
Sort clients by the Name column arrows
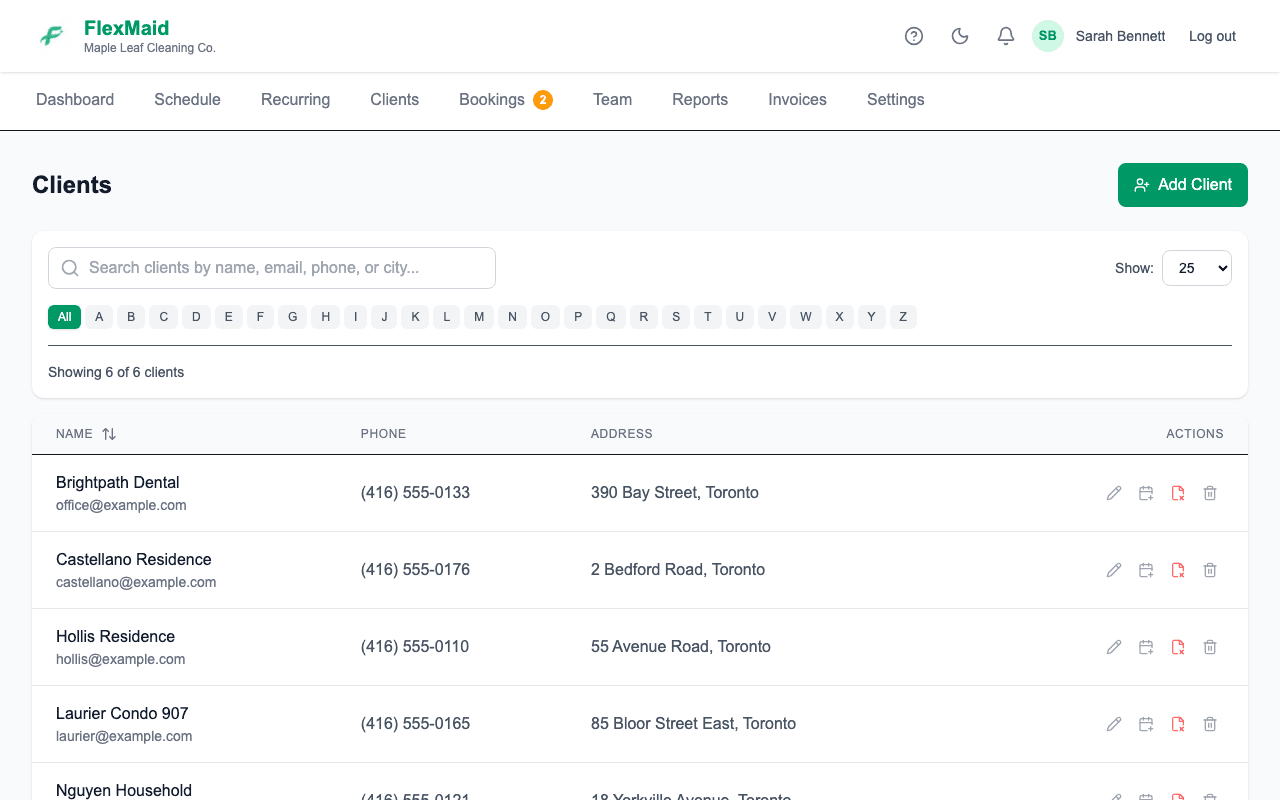tap(109, 434)
